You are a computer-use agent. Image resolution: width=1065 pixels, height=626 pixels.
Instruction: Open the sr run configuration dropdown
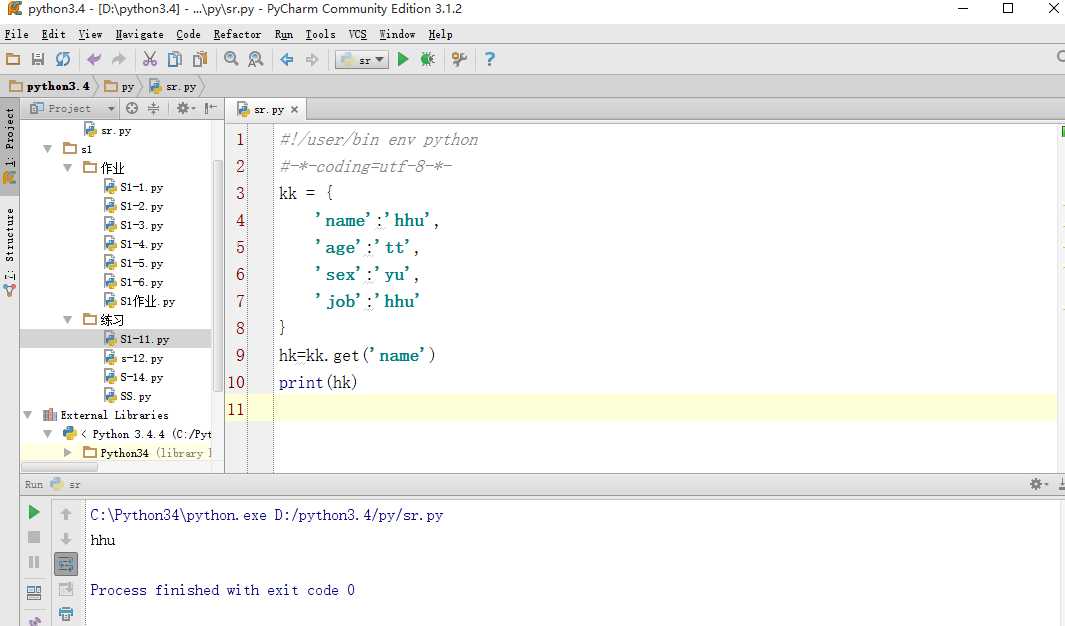(x=362, y=60)
